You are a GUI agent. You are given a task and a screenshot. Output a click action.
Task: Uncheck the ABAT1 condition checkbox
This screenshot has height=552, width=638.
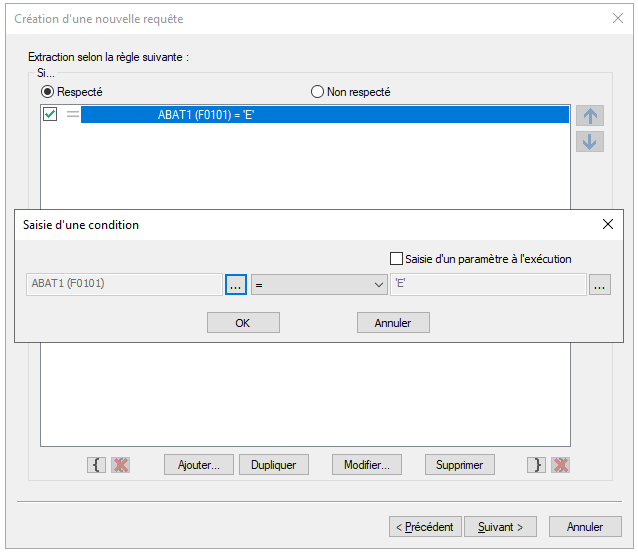click(x=50, y=114)
